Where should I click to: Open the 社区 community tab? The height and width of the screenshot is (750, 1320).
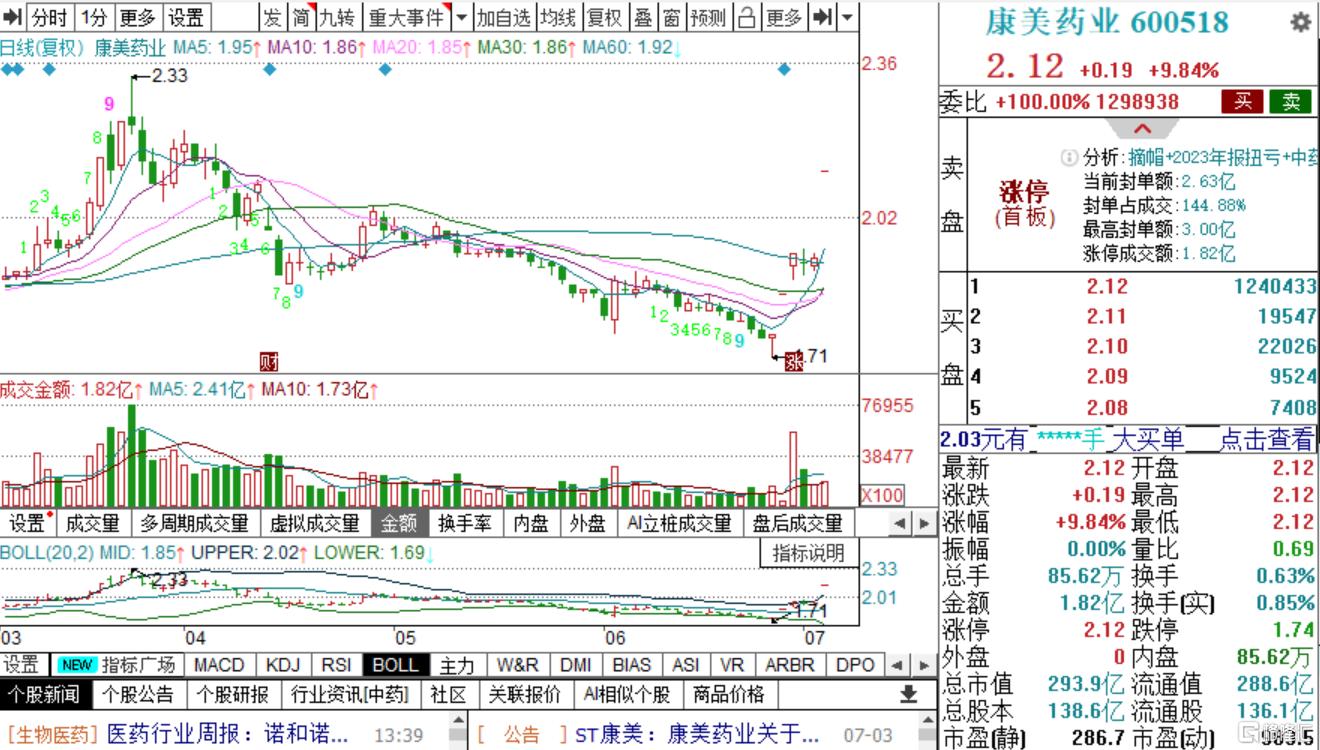pos(448,694)
